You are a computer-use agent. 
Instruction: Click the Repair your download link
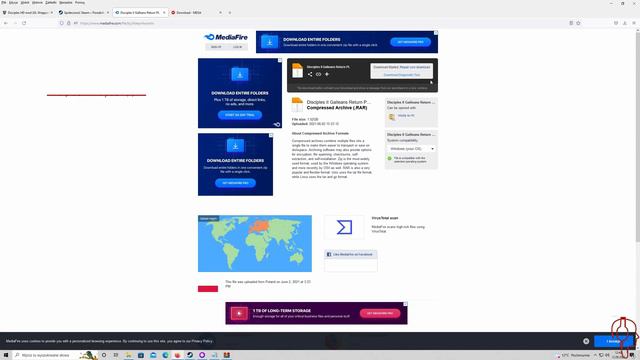pyautogui.click(x=415, y=67)
